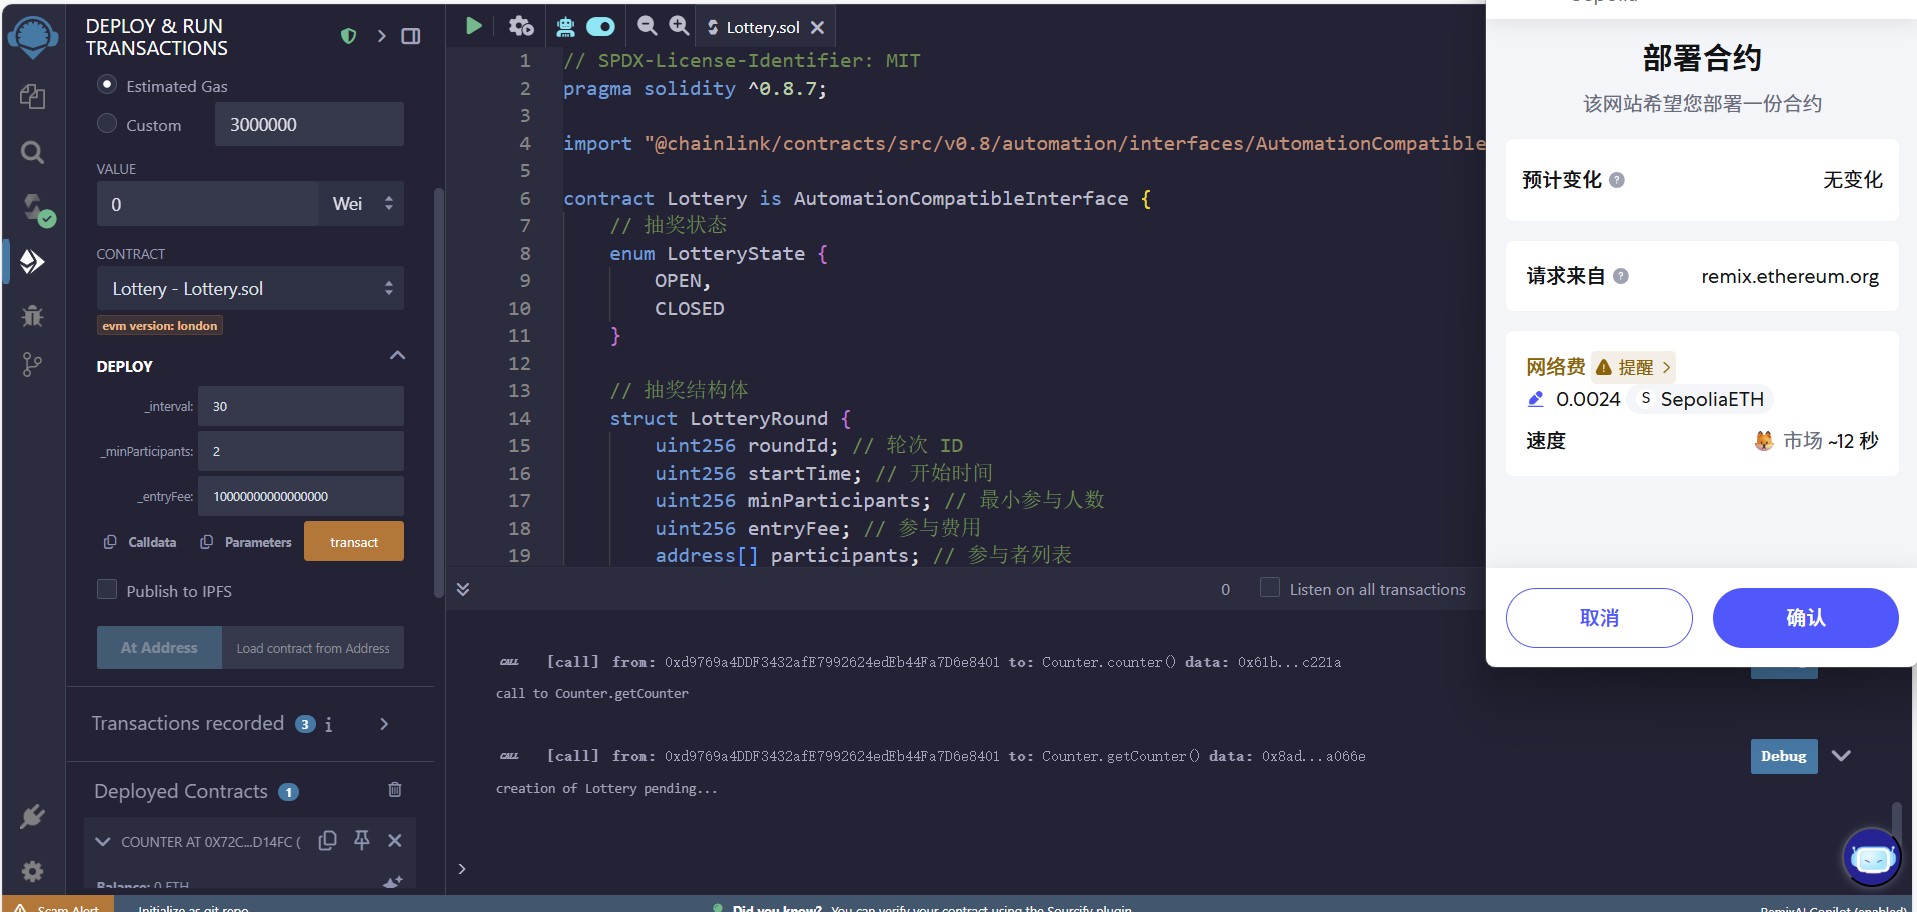
Task: Expand the Transactions recorded section
Action: coord(384,724)
